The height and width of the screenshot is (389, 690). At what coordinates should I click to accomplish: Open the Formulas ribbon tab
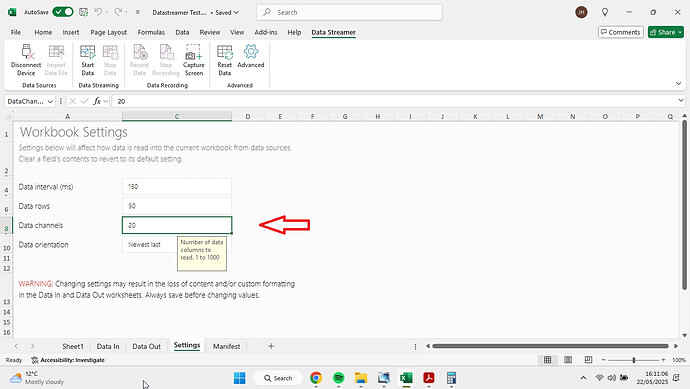151,32
